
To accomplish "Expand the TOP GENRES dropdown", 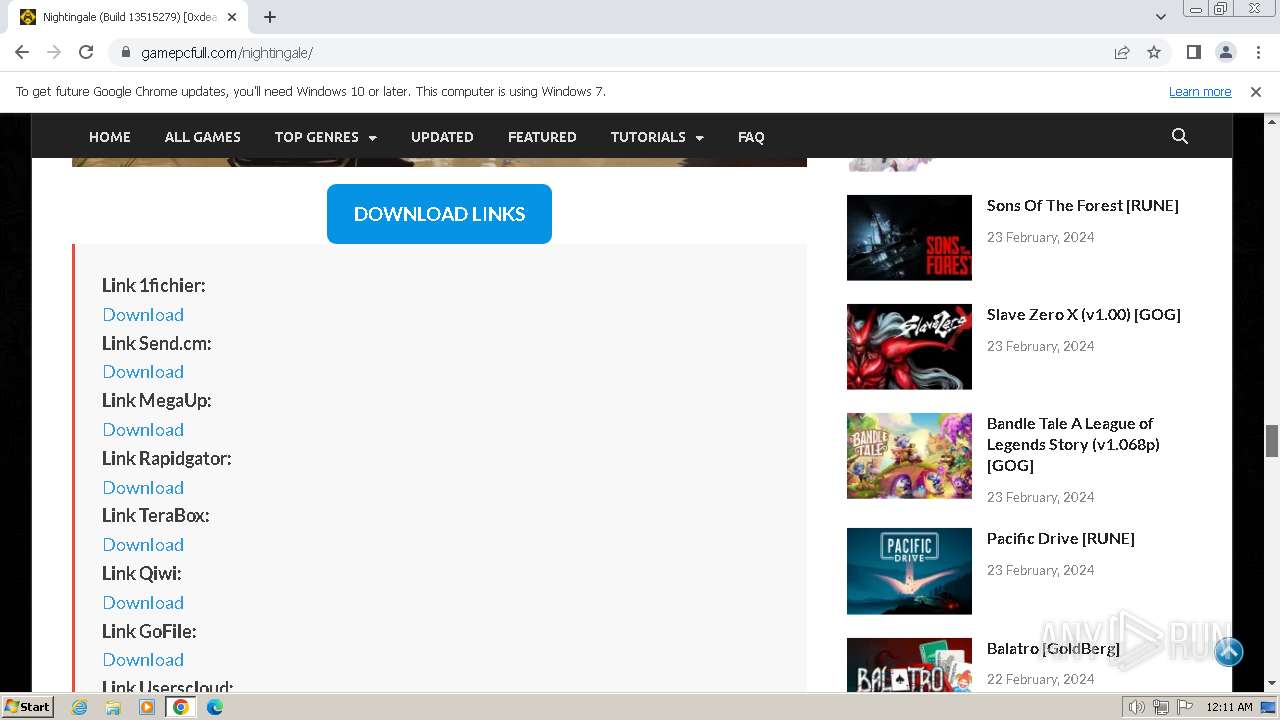I will click(326, 137).
